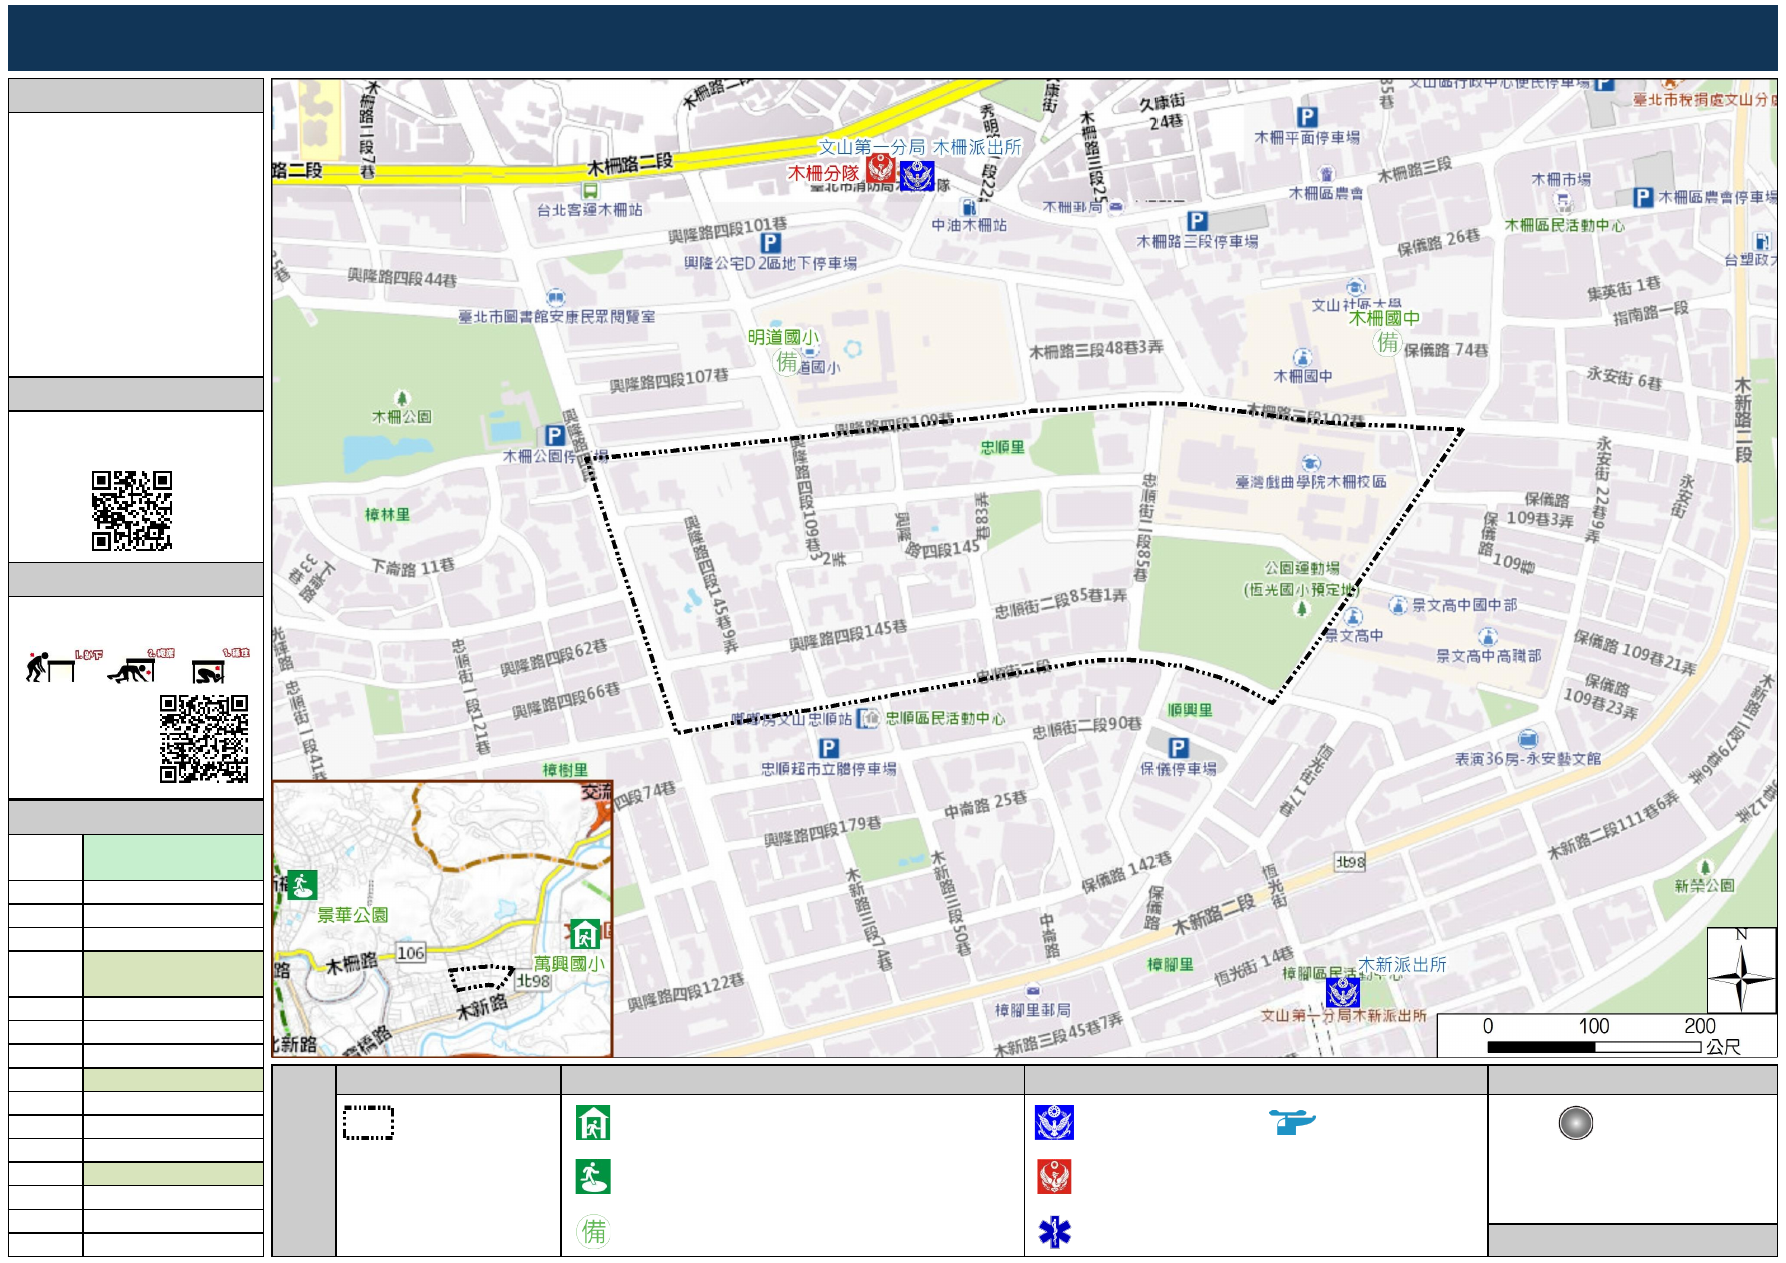
Task: Click the first drop-down earthquake pictogram
Action: click(x=50, y=667)
